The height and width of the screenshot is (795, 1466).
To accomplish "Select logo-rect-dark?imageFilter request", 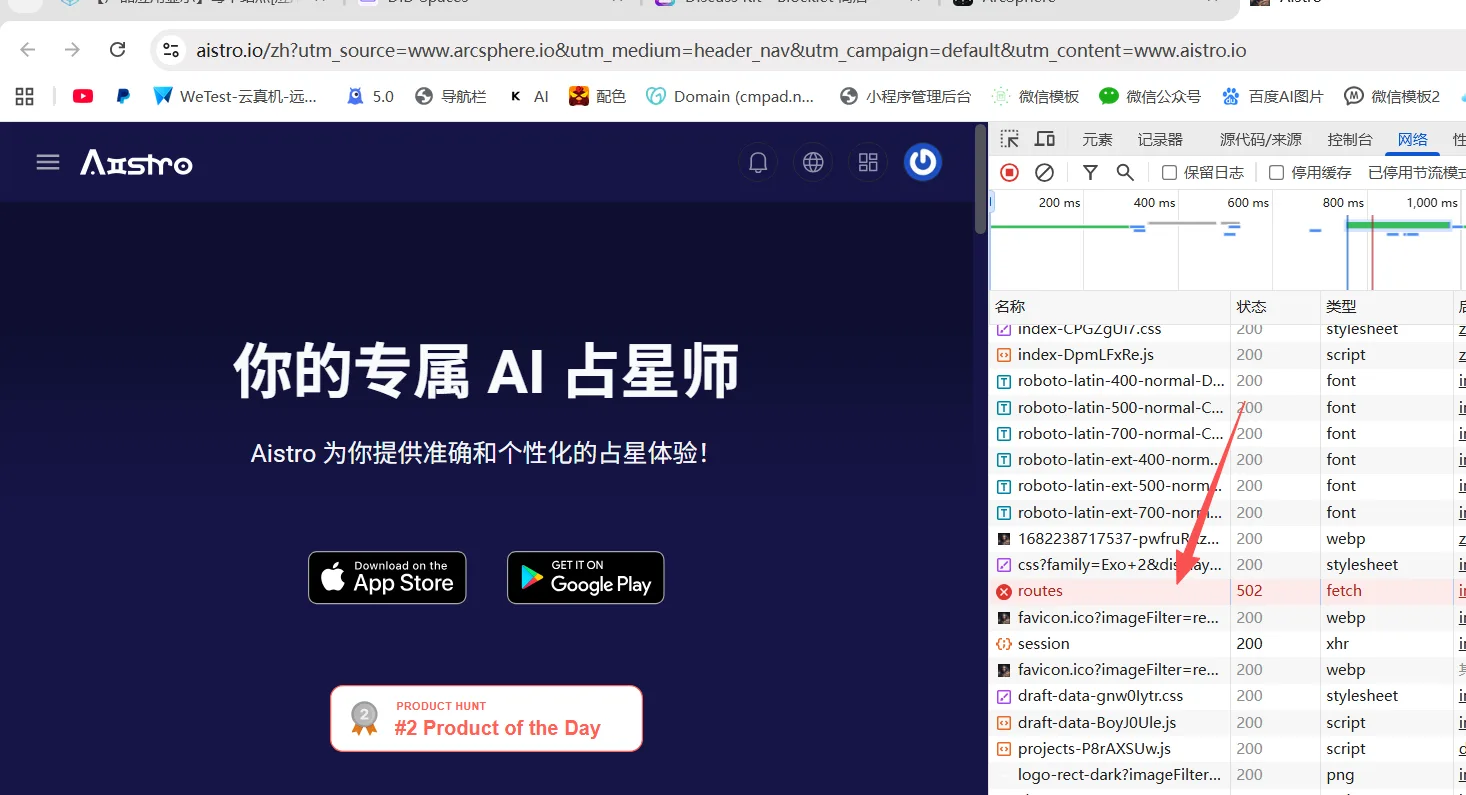I will coord(1228,774).
